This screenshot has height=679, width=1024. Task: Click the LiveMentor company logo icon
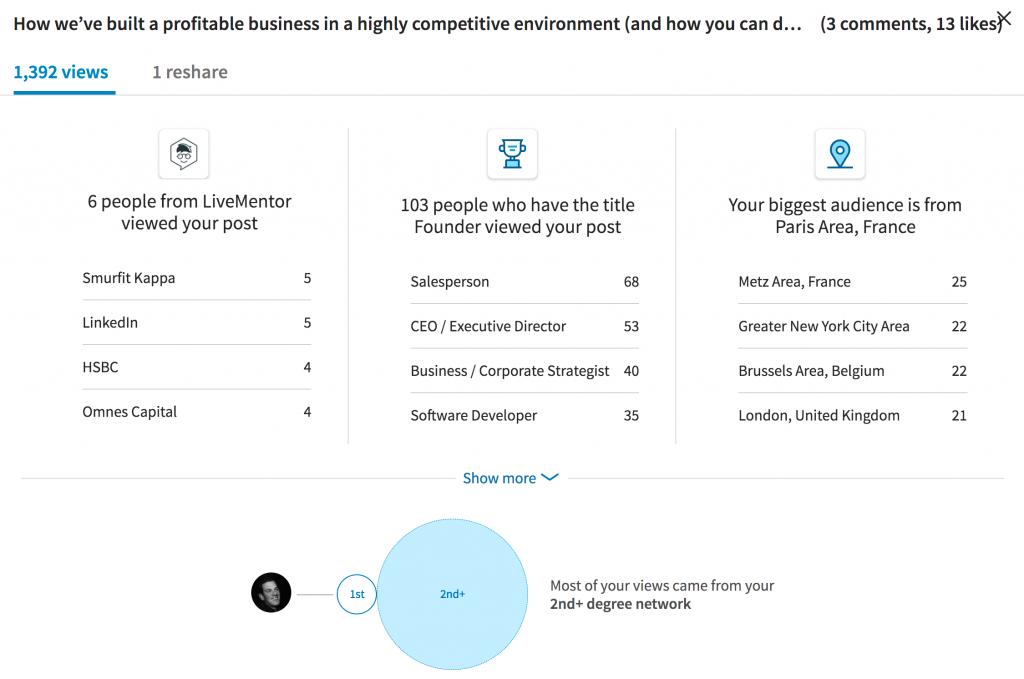tap(184, 153)
